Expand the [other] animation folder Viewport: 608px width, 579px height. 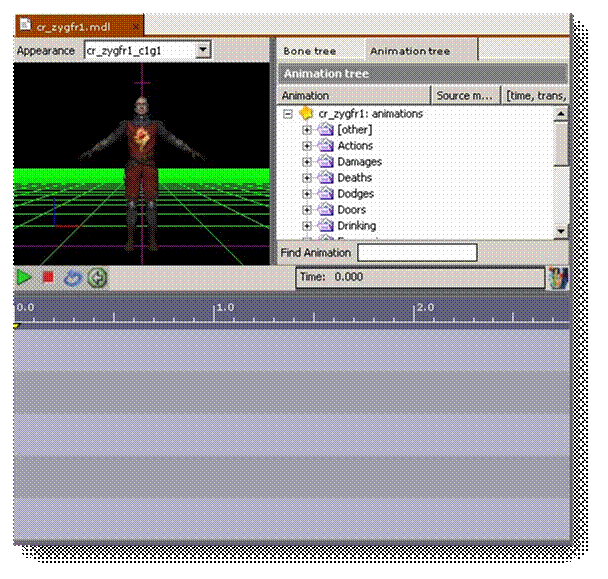click(x=307, y=130)
